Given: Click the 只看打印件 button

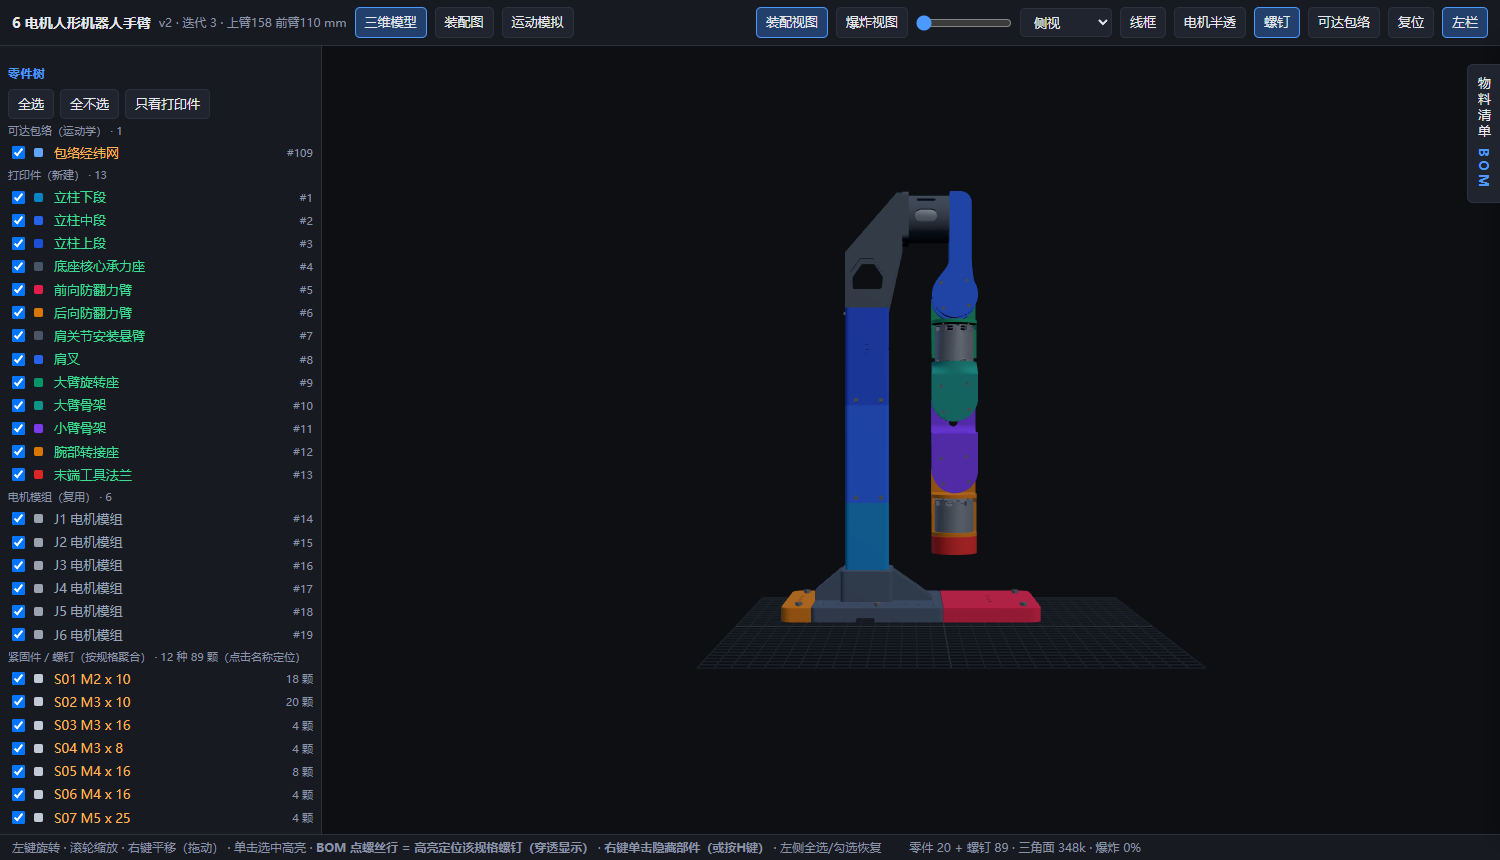Looking at the screenshot, I should 167,104.
